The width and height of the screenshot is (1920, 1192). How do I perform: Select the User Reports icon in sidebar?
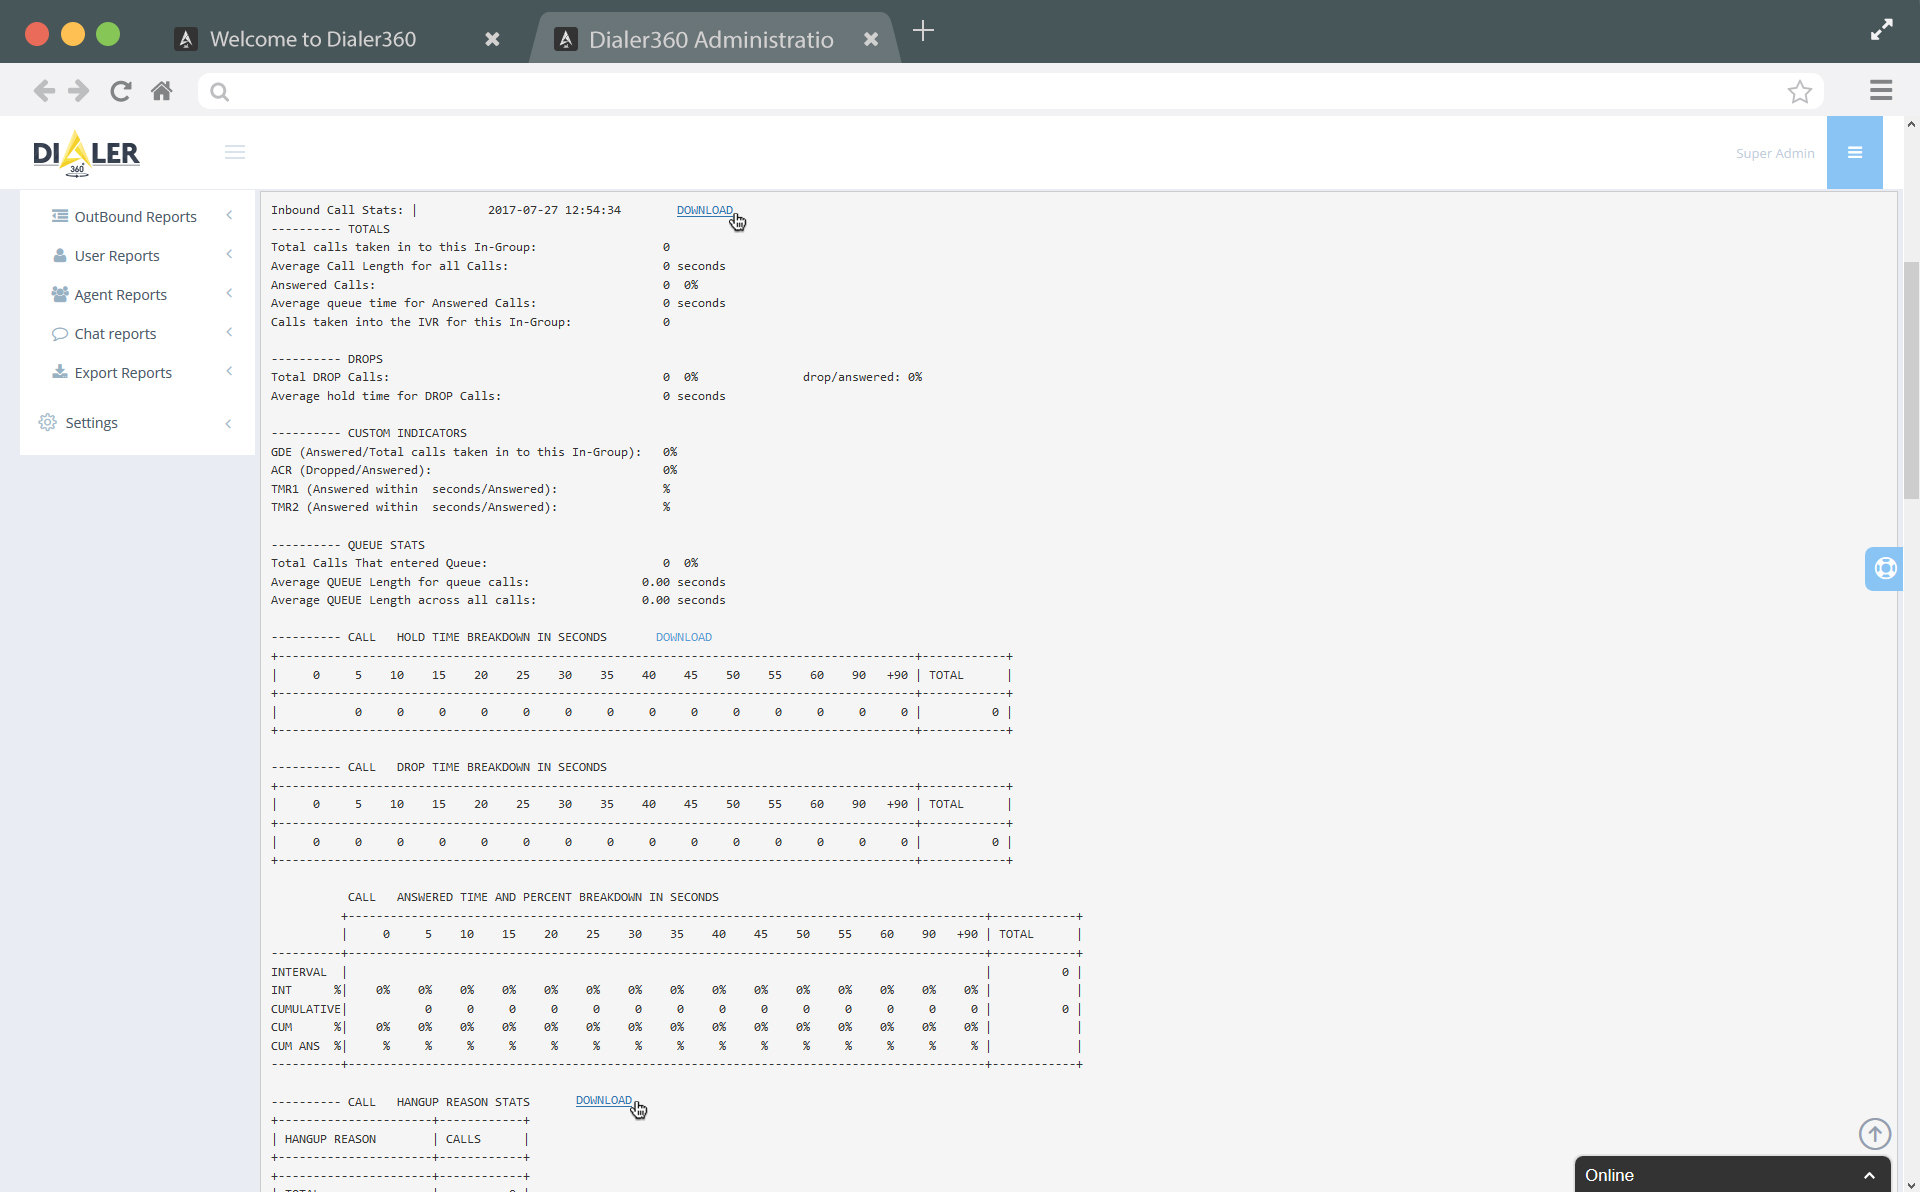click(x=61, y=255)
